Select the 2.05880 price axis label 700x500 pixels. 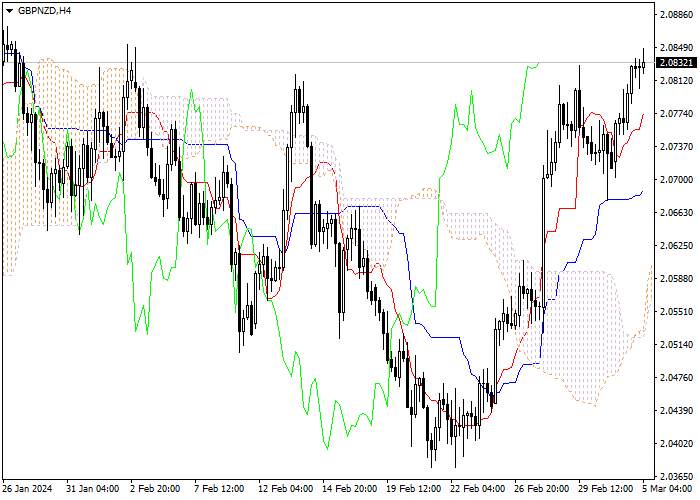(677, 279)
